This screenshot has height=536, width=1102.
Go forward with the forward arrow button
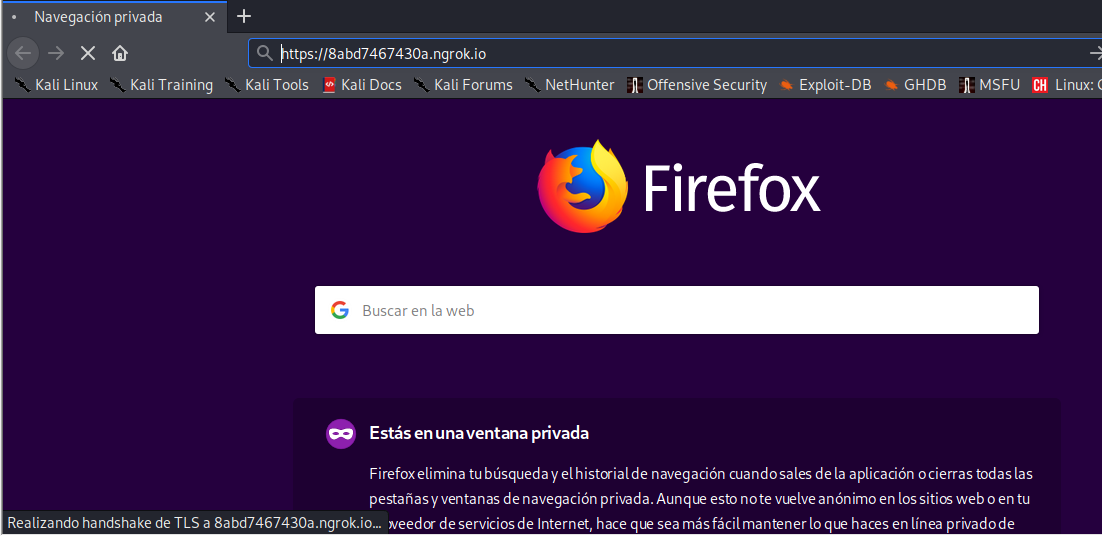[x=56, y=53]
